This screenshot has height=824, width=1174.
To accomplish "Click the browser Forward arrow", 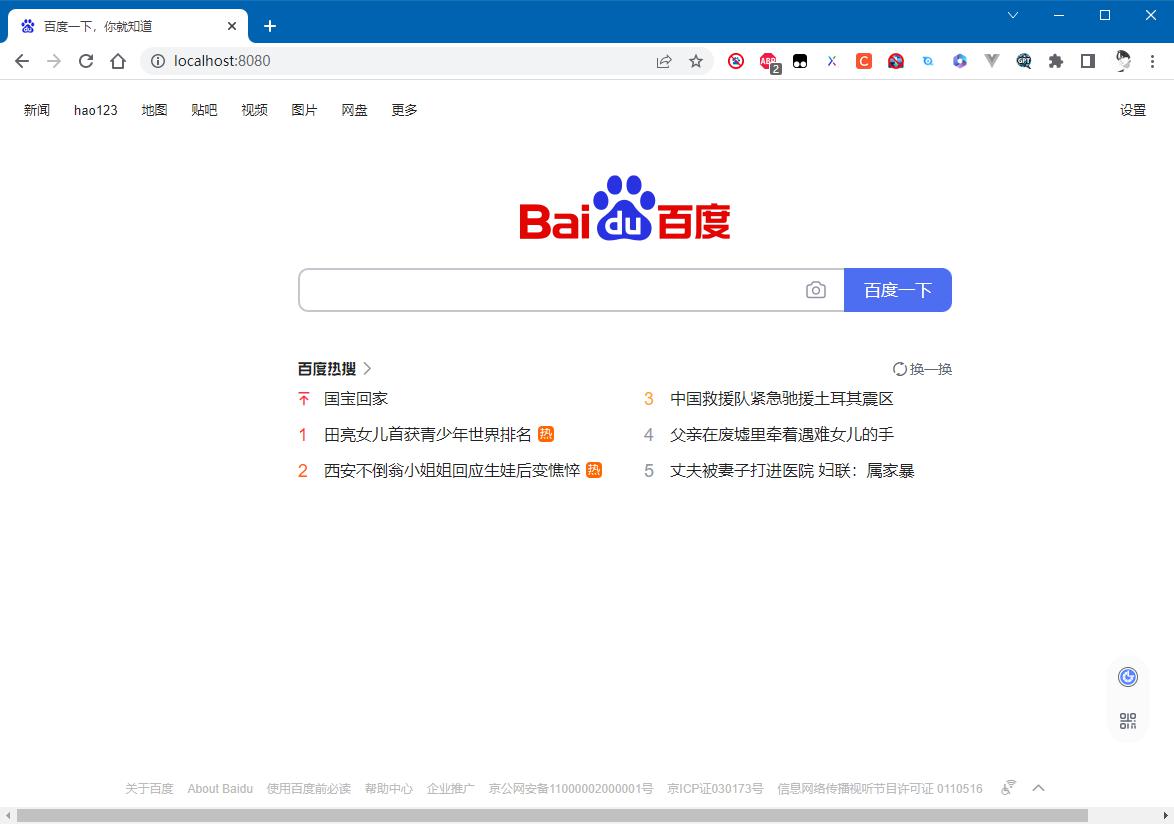I will click(54, 61).
